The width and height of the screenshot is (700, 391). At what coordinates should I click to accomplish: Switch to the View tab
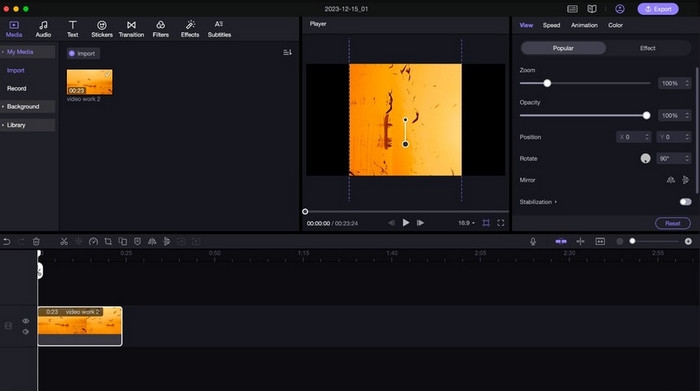pos(526,25)
